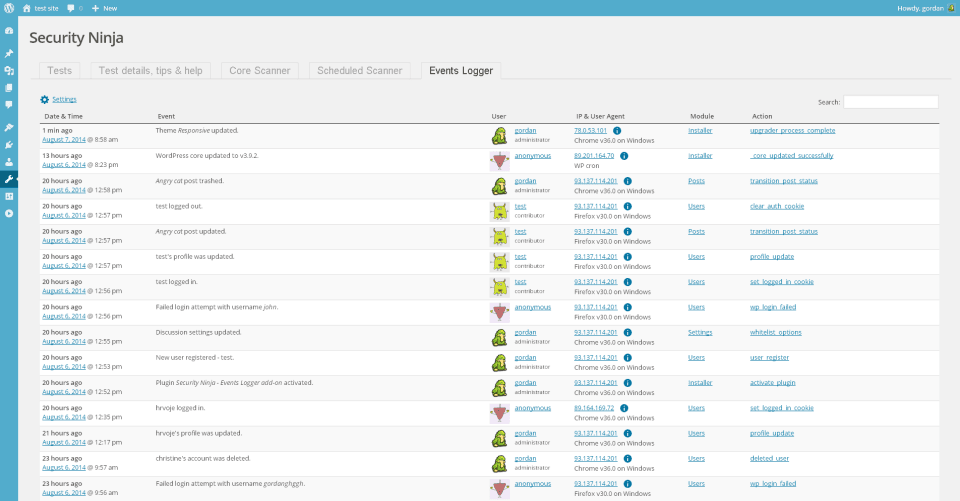
Task: Switch to the Tests tab
Action: tap(59, 70)
